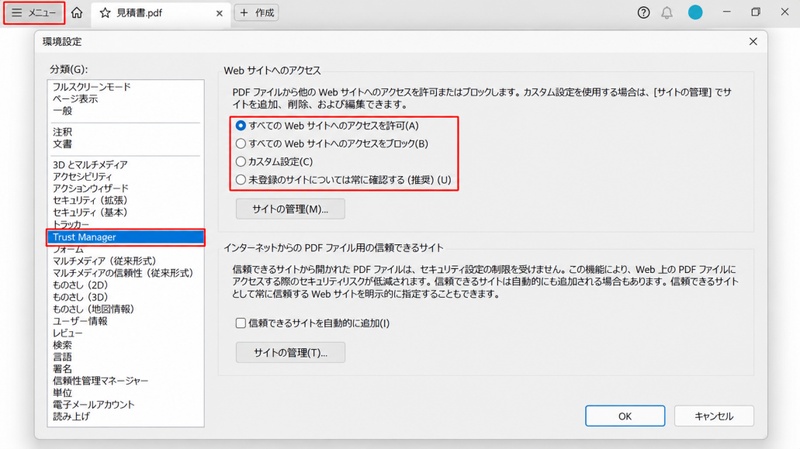Select セキュリティ（基本）category
Image resolution: width=800 pixels, height=449 pixels.
pos(90,212)
